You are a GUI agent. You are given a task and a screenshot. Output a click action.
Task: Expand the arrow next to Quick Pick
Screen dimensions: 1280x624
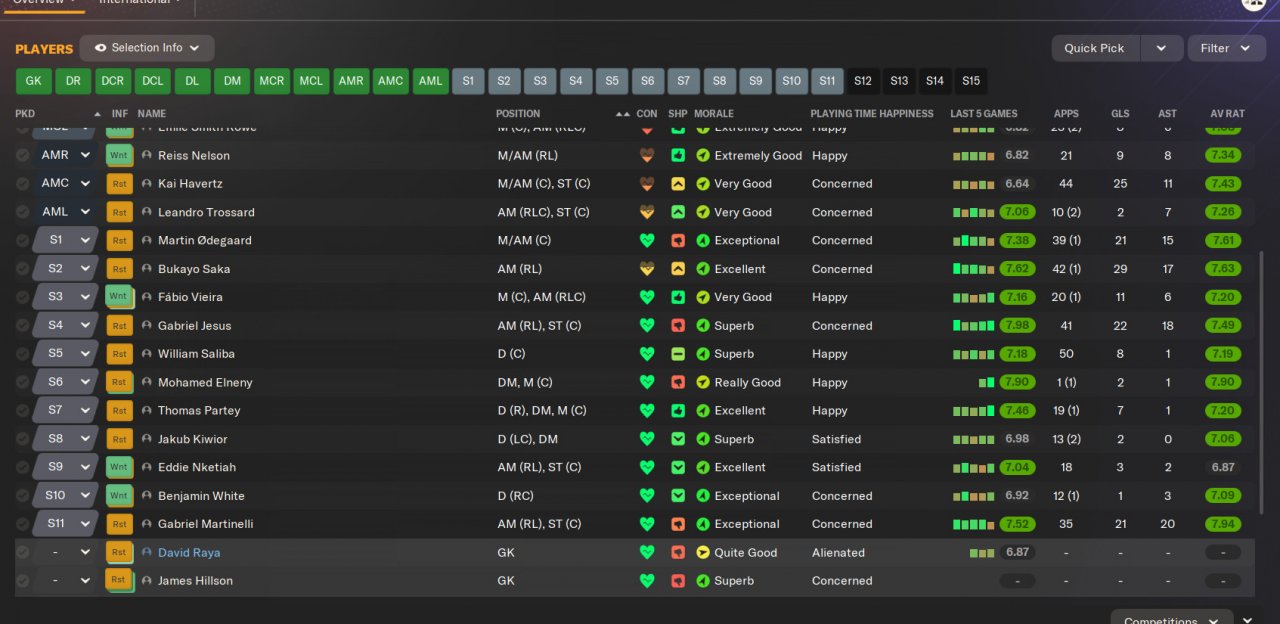point(1161,48)
